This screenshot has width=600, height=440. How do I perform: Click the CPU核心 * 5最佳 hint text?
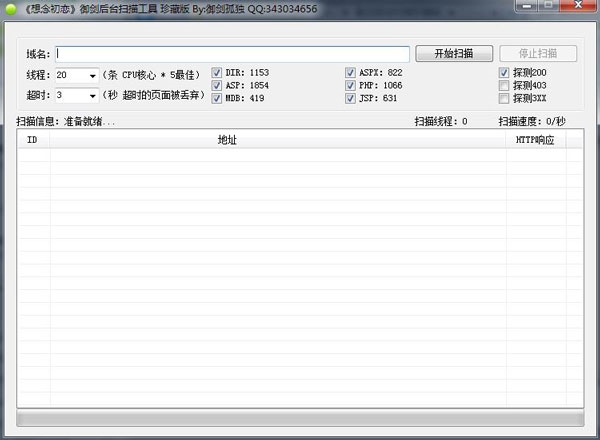click(x=152, y=75)
